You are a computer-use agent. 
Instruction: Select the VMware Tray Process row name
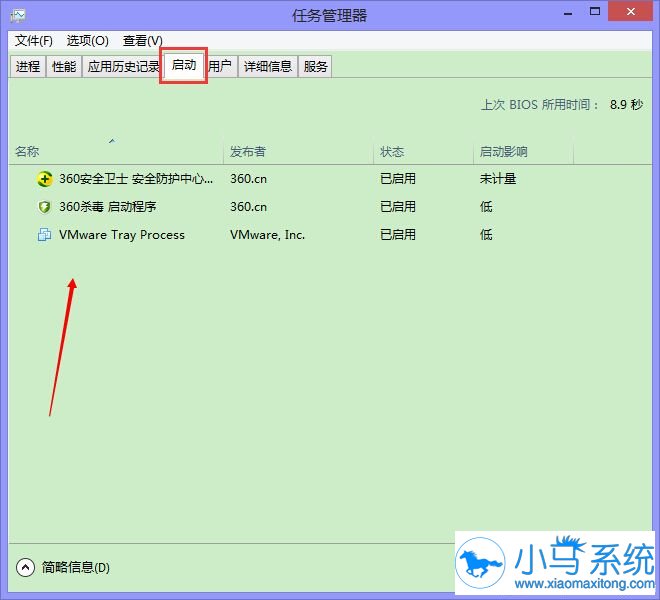(x=122, y=235)
